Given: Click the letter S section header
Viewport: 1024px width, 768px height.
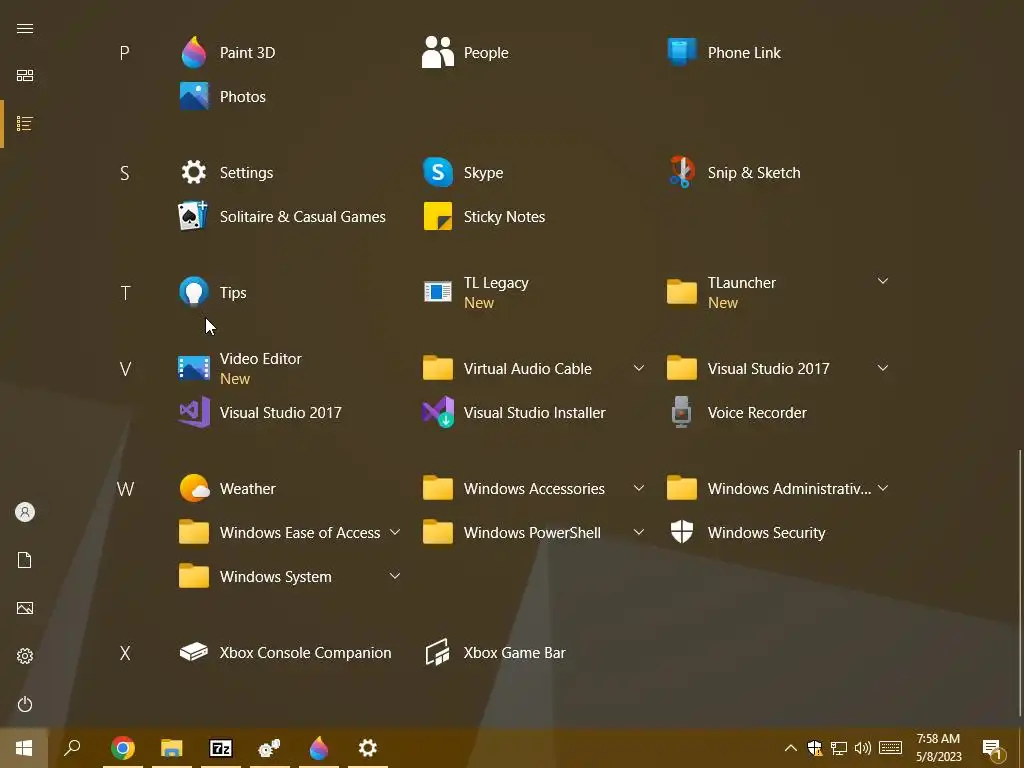Looking at the screenshot, I should (x=125, y=173).
